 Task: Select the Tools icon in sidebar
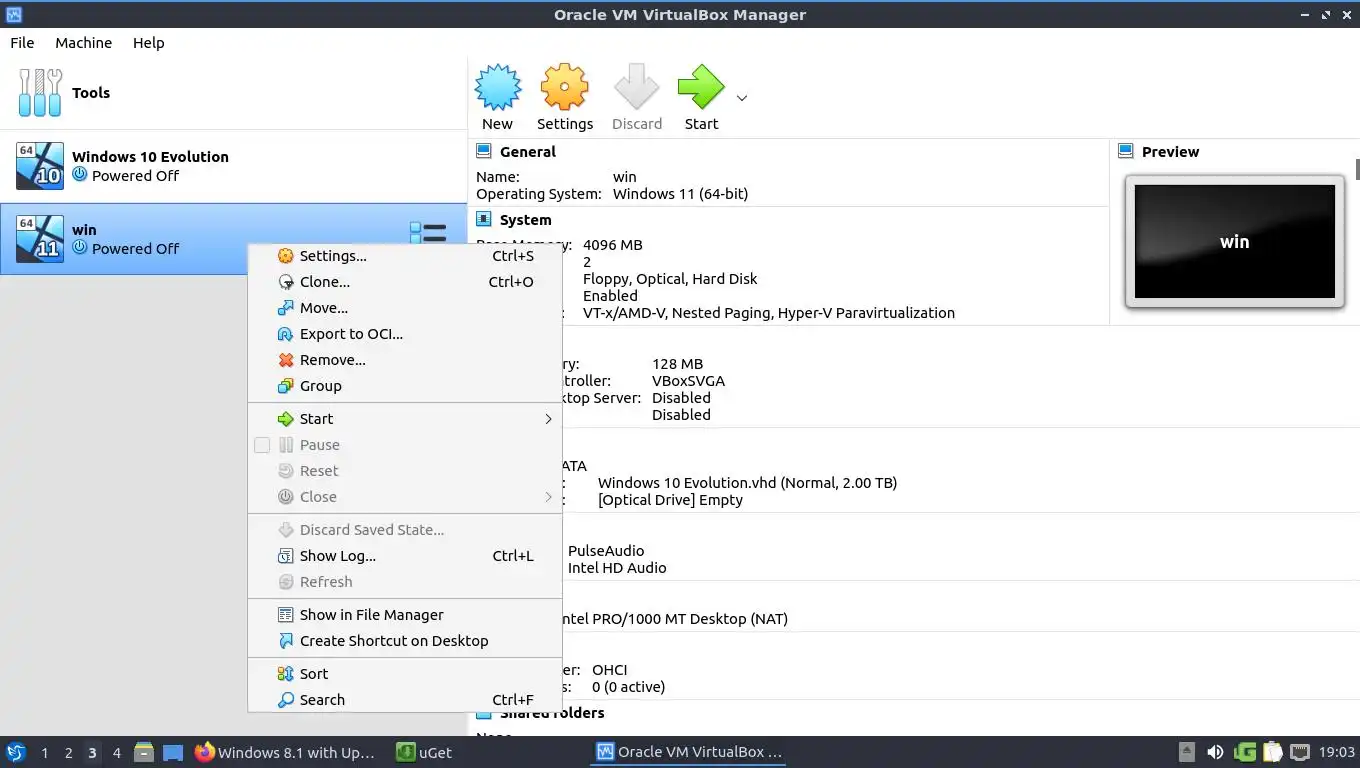(x=40, y=93)
